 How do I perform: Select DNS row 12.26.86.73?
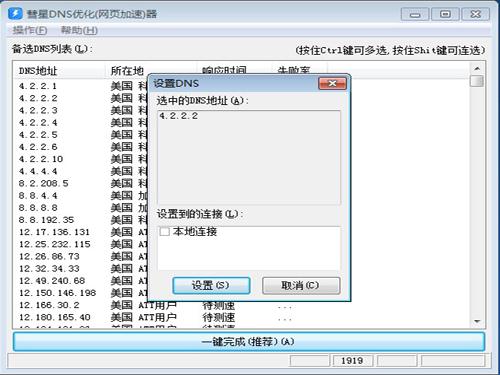coord(49,256)
